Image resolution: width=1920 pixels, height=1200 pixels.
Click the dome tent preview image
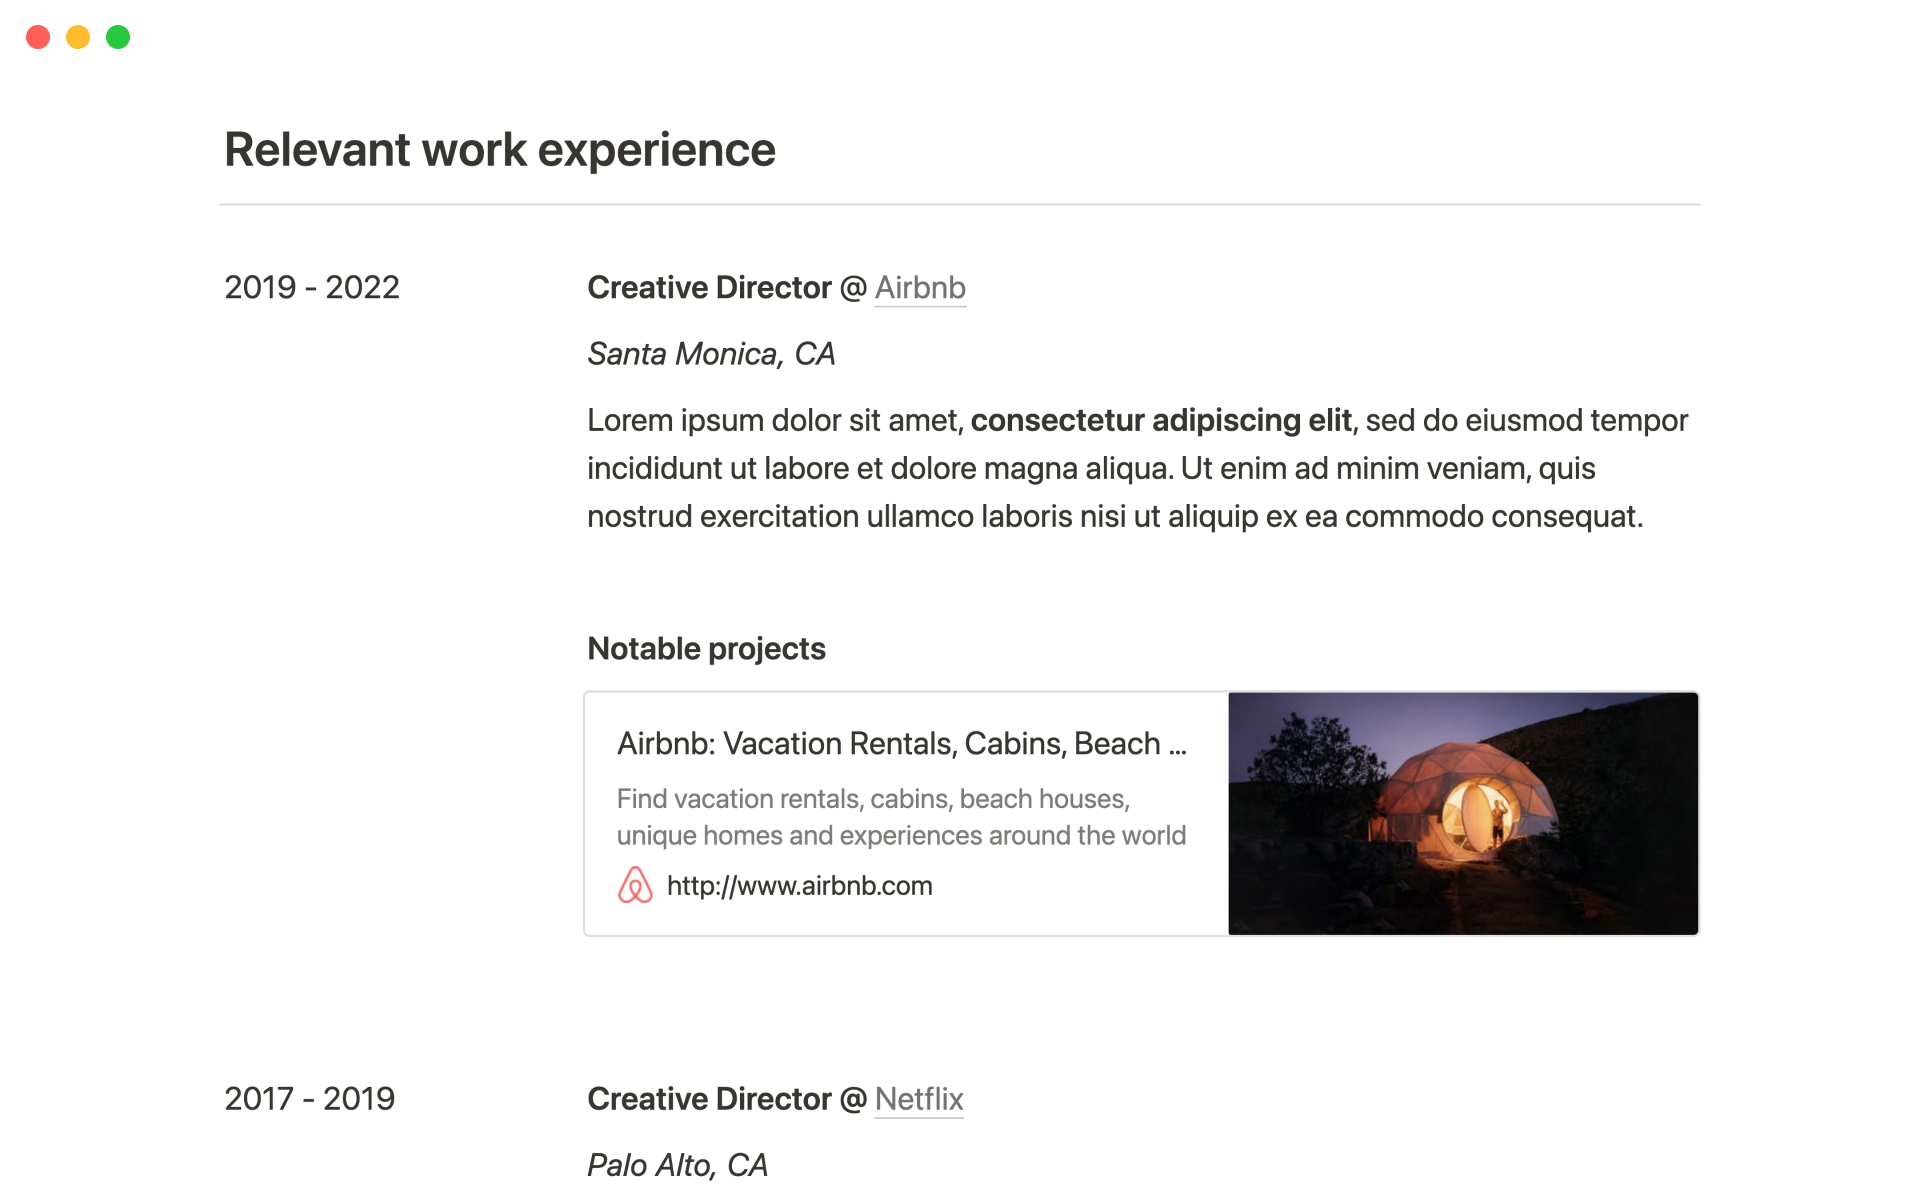[1463, 813]
